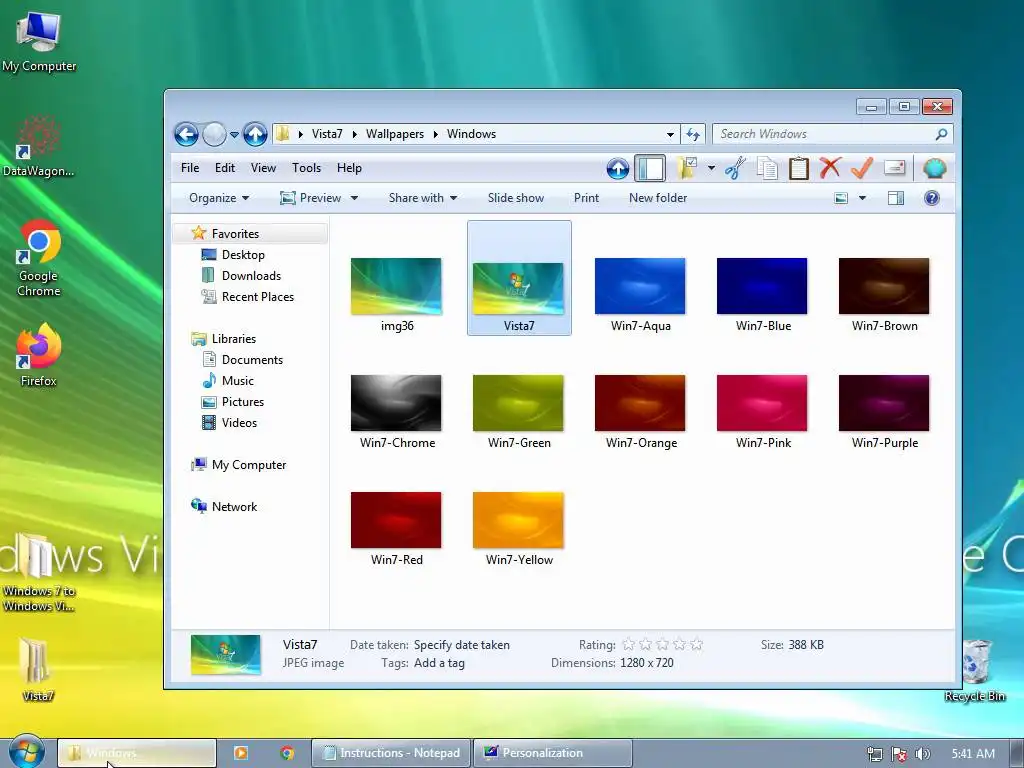Open Desktop in Favorites
Image resolution: width=1024 pixels, height=768 pixels.
click(x=243, y=255)
